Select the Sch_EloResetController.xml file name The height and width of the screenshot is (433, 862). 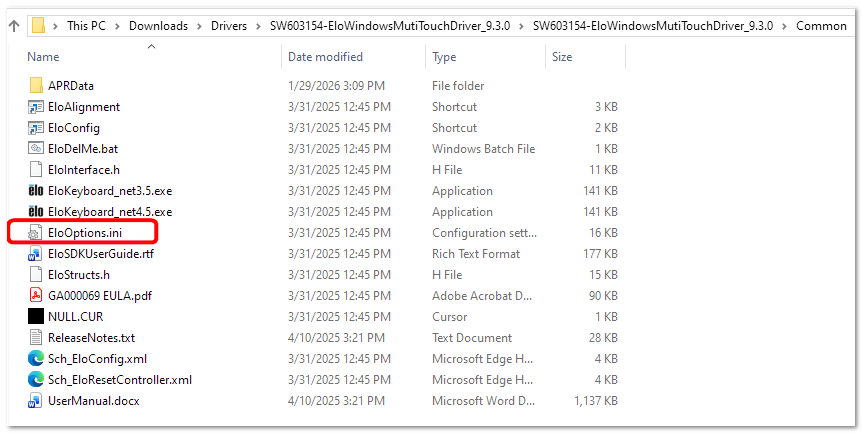120,379
